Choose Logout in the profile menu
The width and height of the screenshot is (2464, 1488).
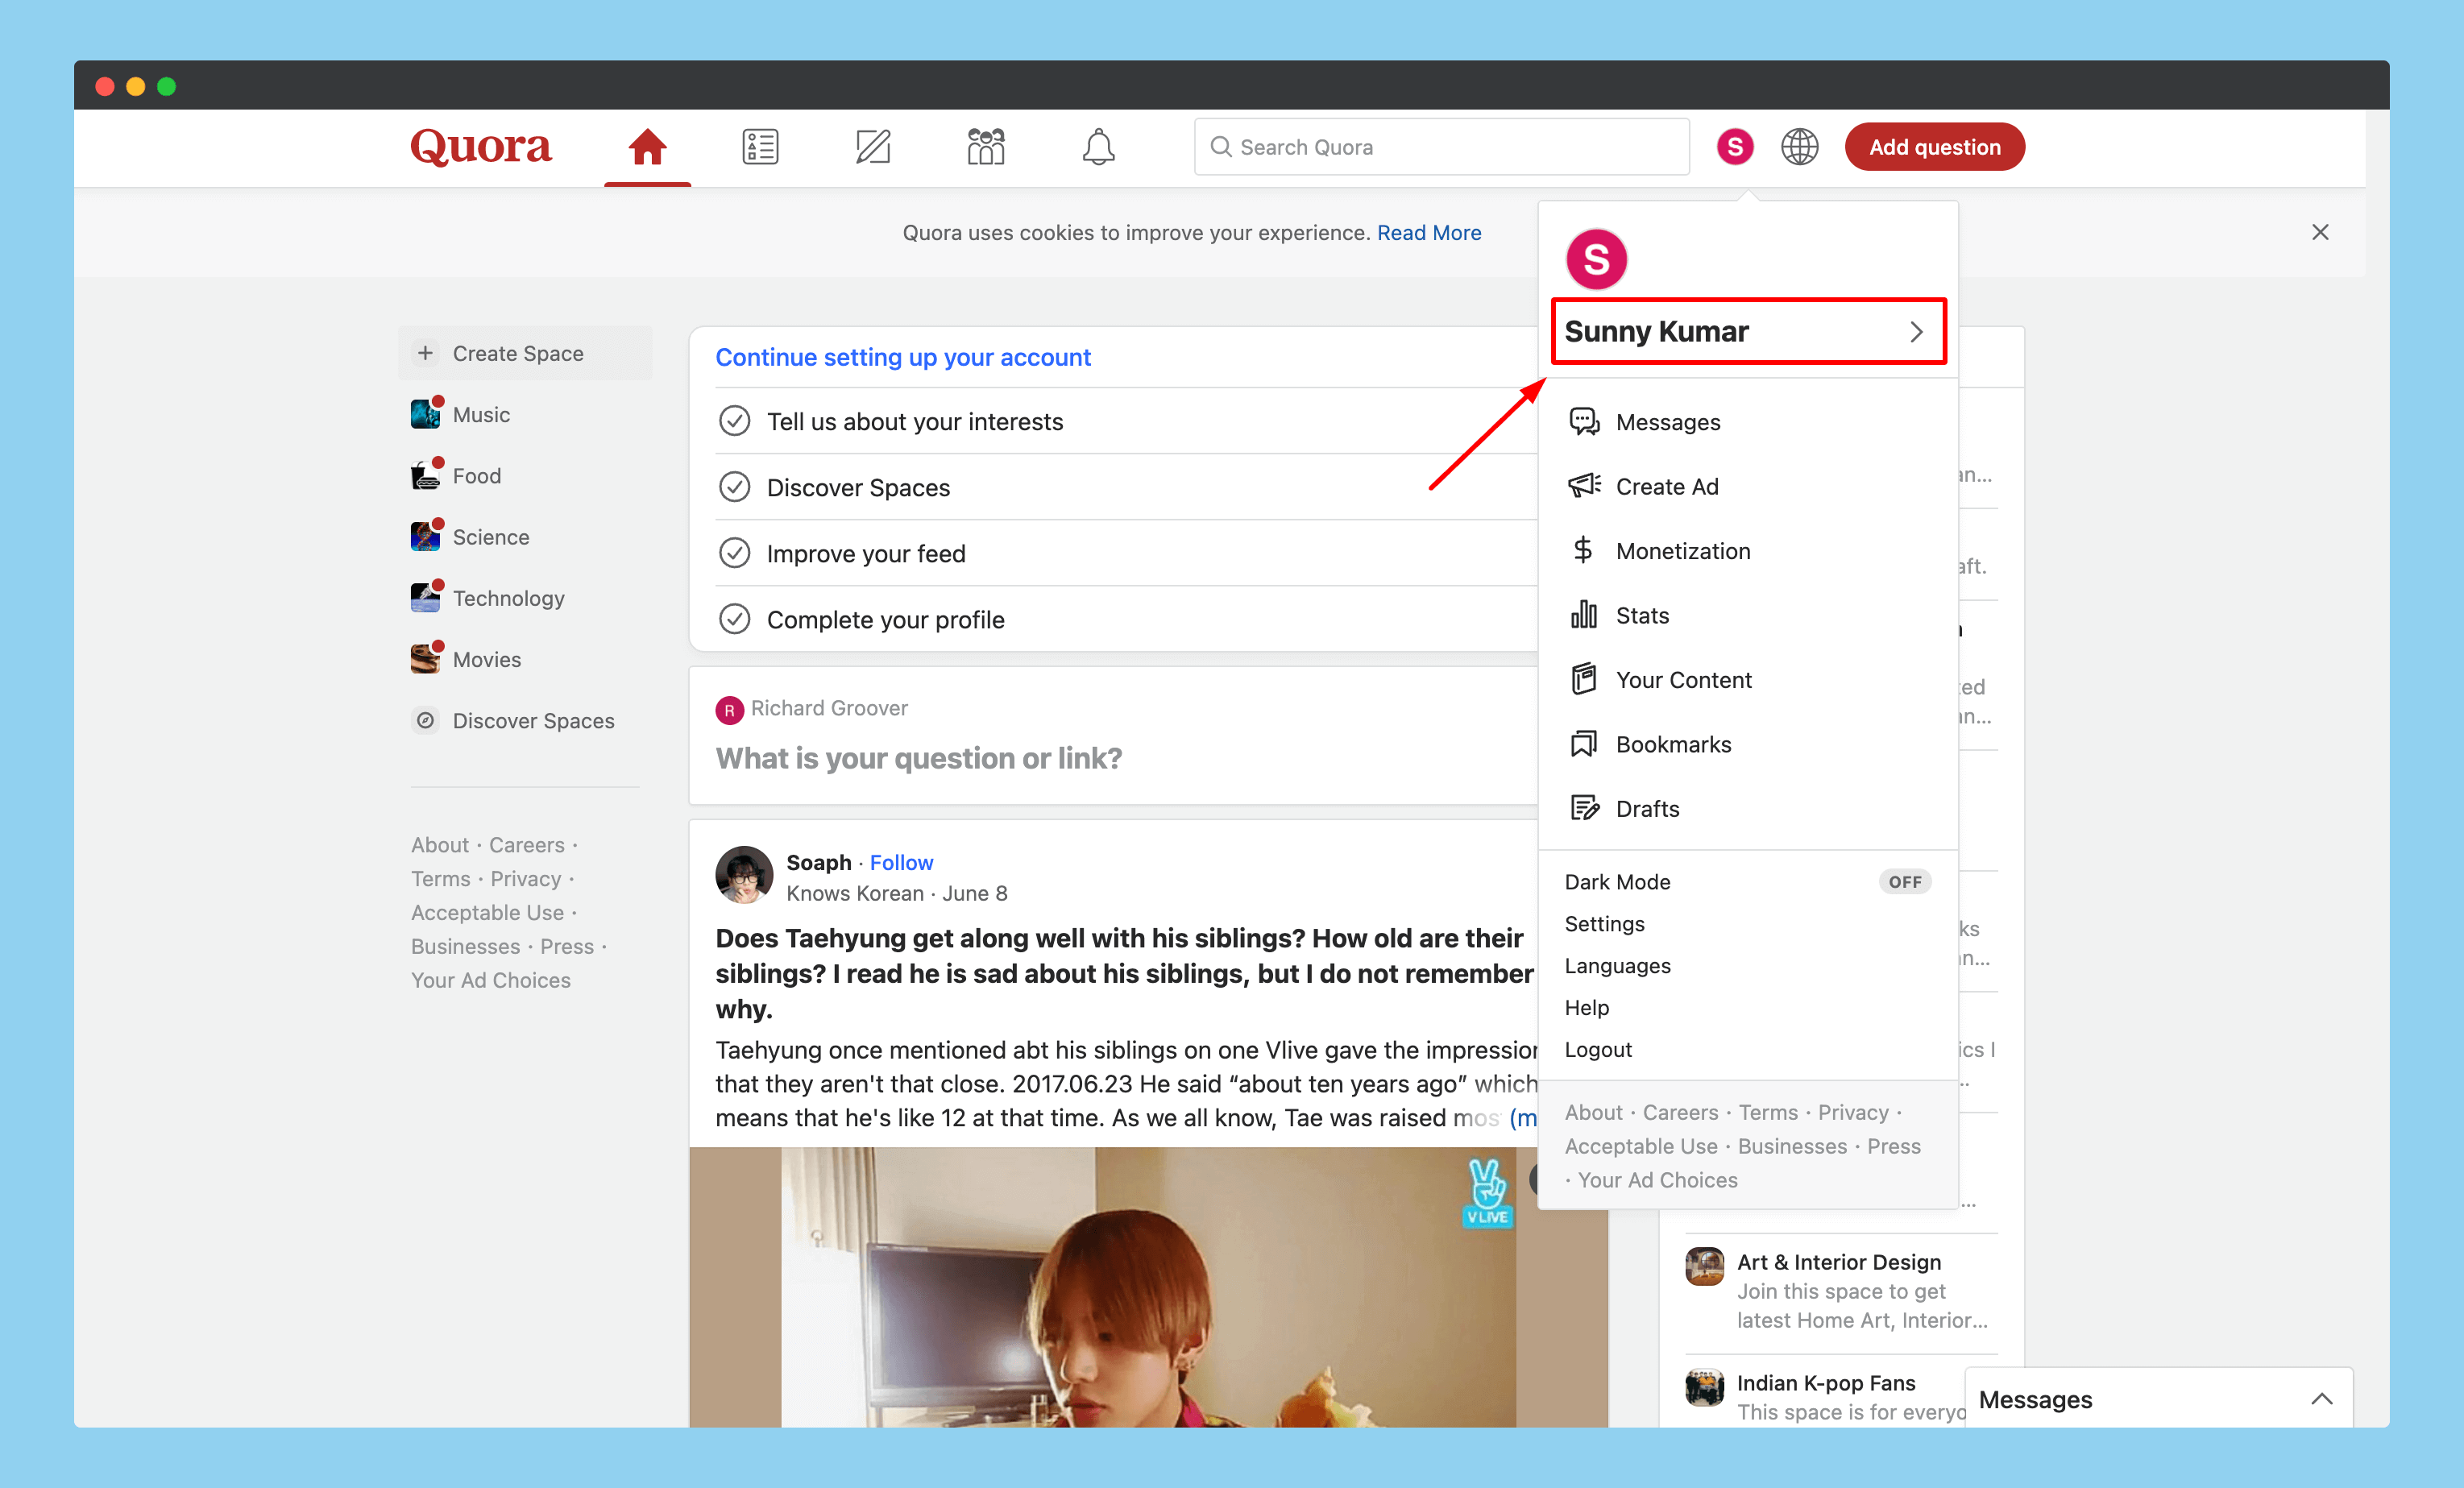(1597, 1049)
